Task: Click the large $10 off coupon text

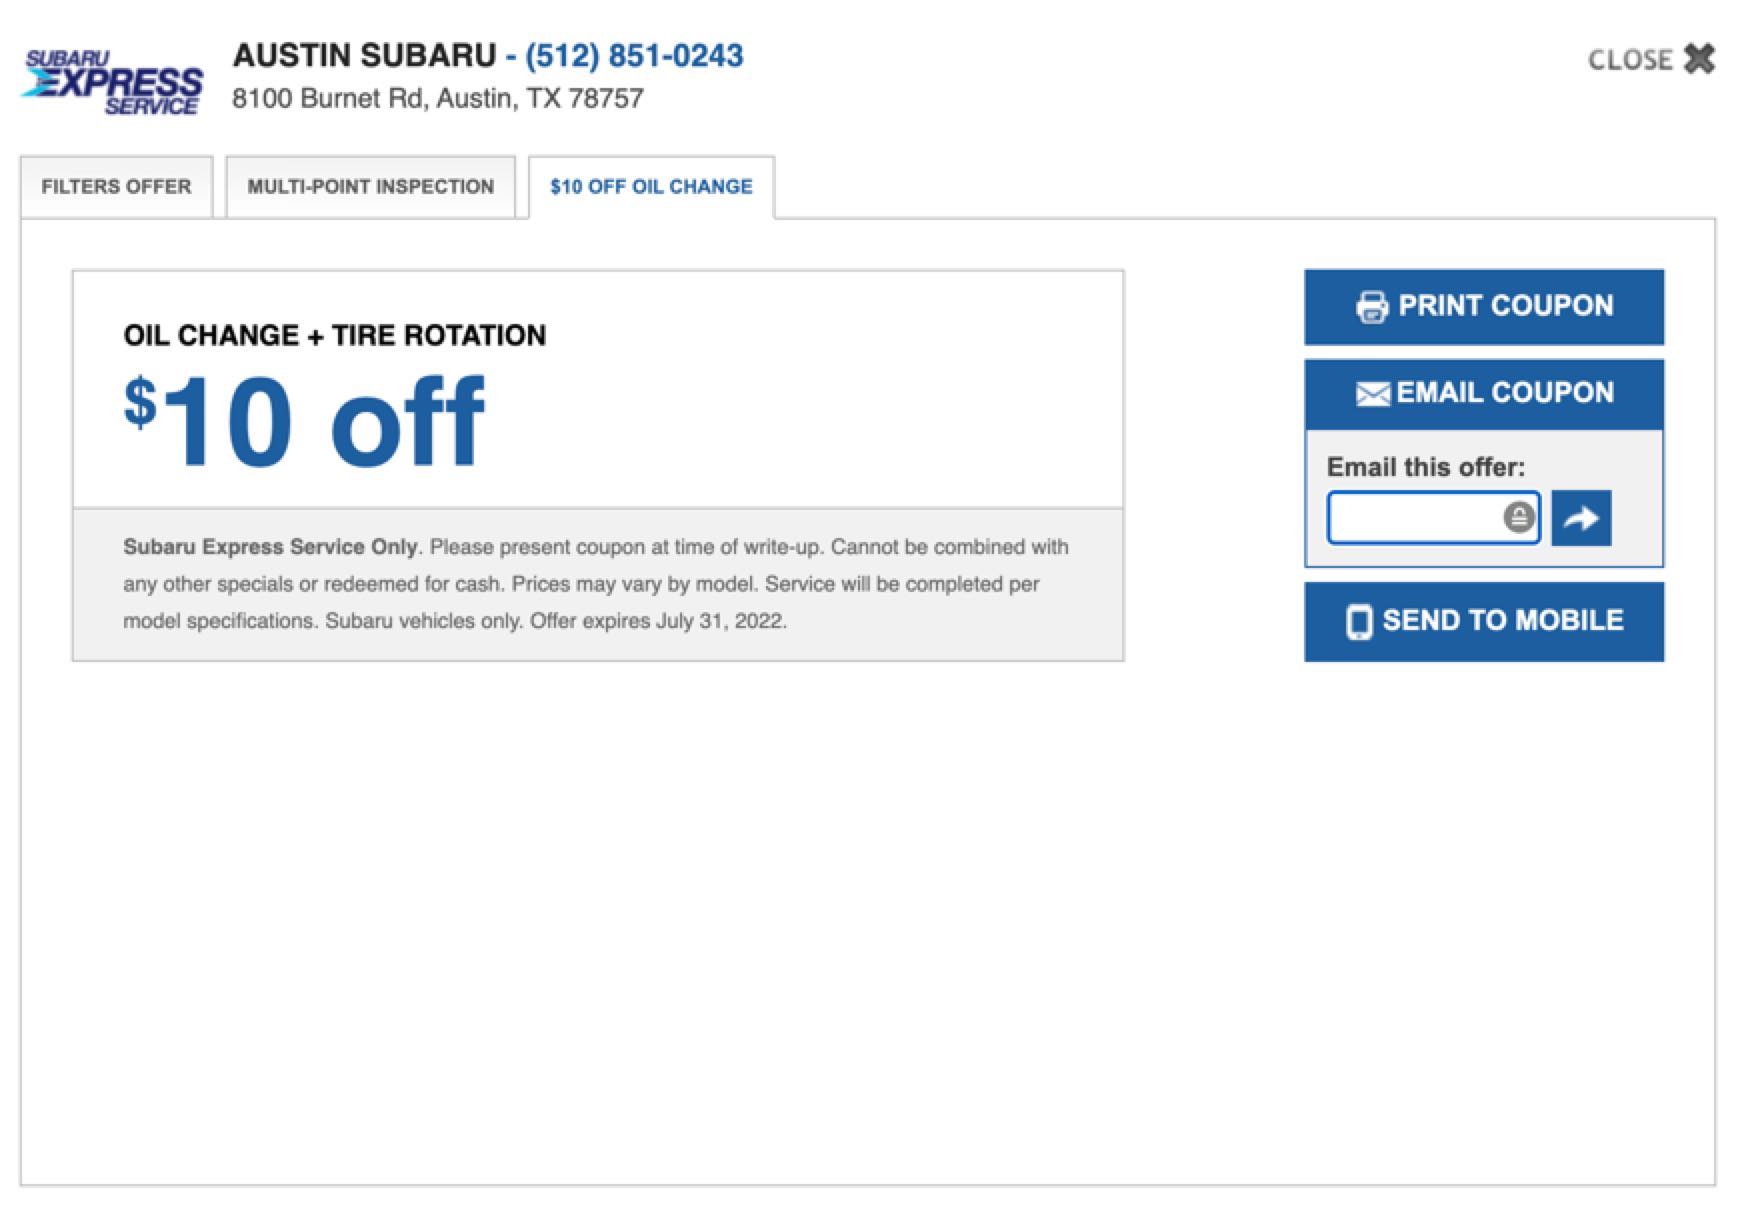Action: 304,422
